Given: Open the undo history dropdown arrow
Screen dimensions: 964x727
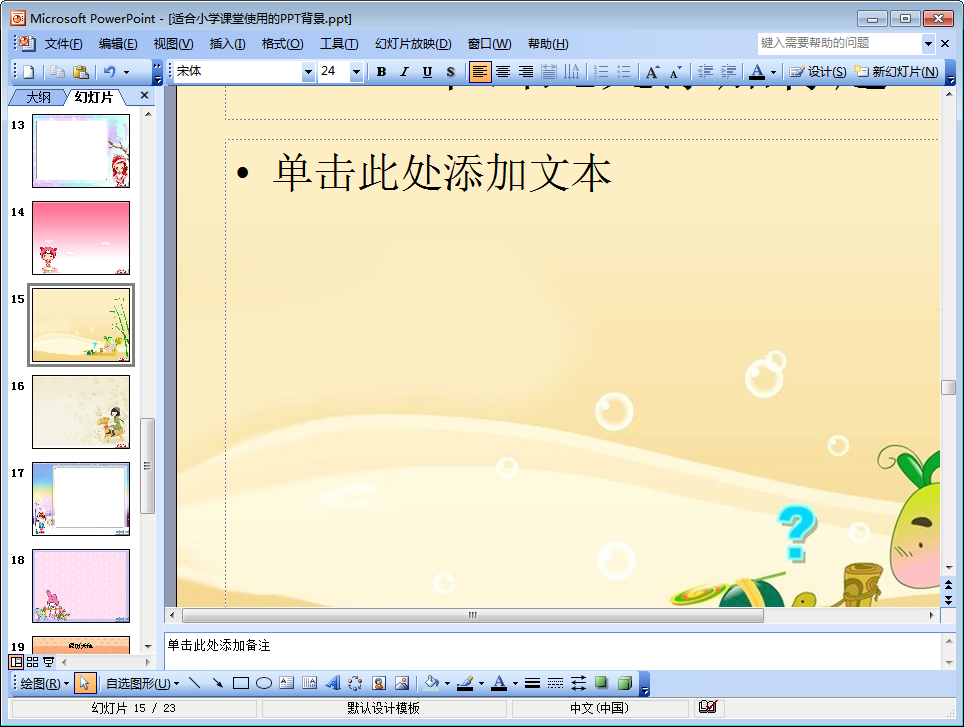Looking at the screenshot, I should point(127,72).
